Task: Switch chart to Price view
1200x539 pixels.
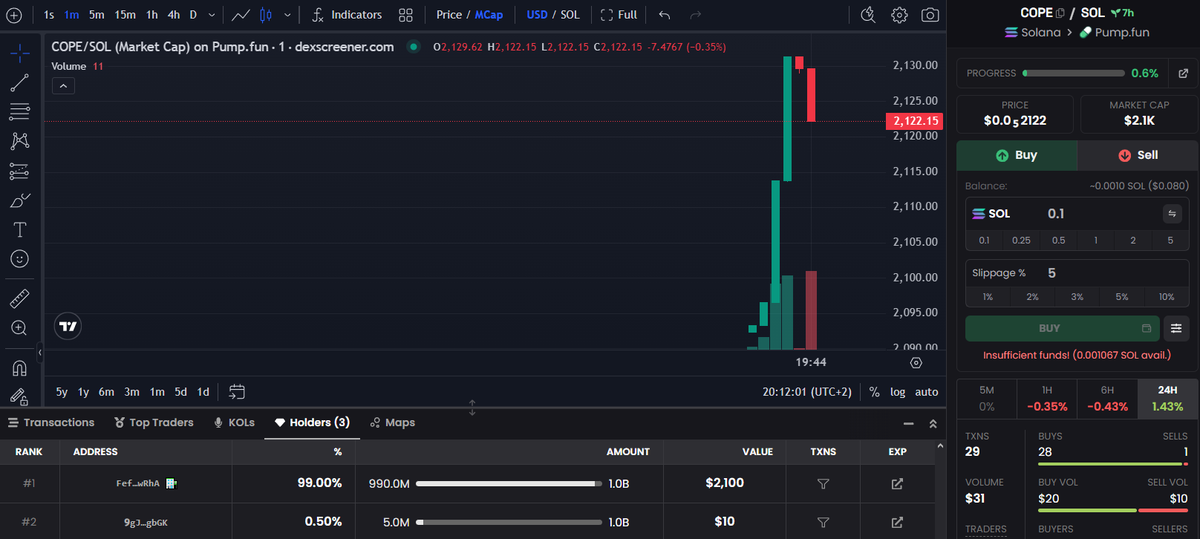Action: [450, 15]
